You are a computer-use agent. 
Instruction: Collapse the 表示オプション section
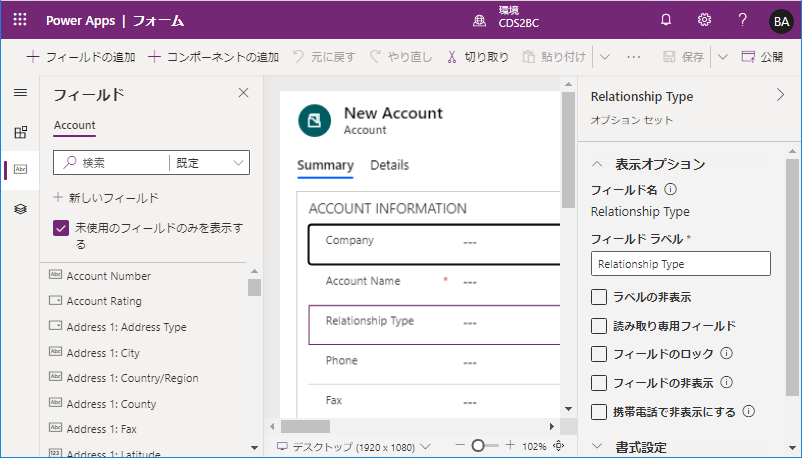pyautogui.click(x=596, y=164)
